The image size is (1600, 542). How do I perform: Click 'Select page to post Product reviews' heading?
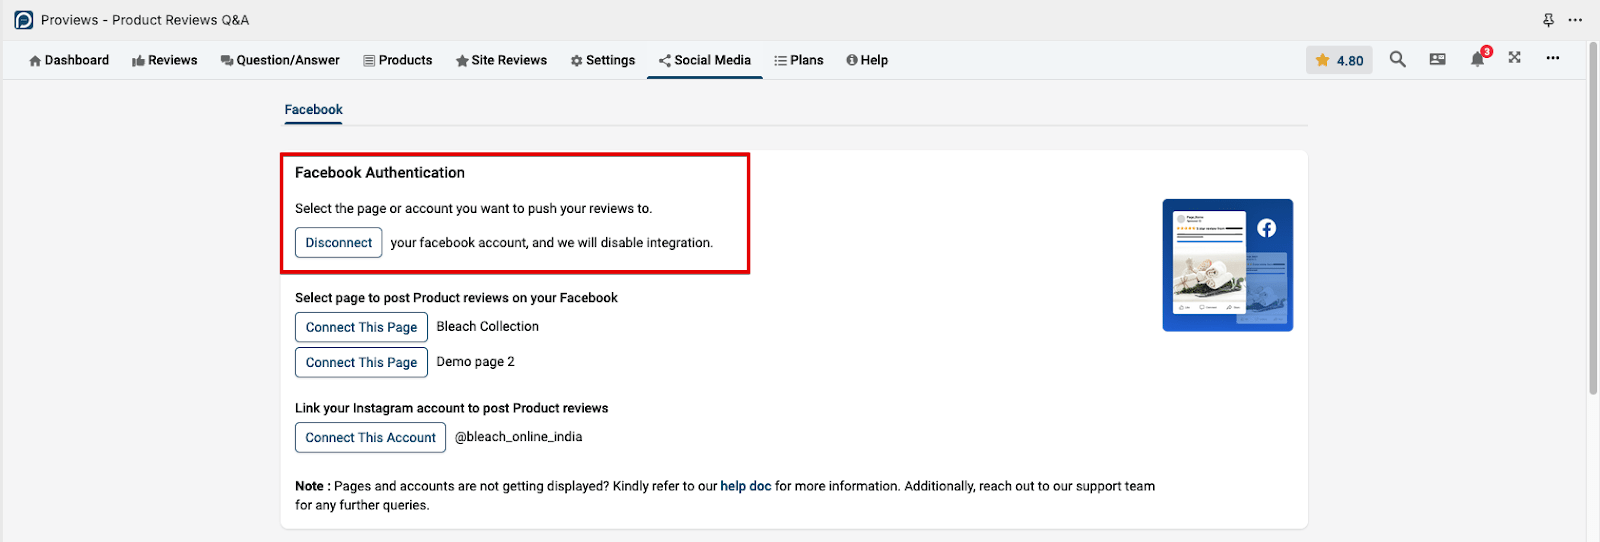tap(456, 298)
